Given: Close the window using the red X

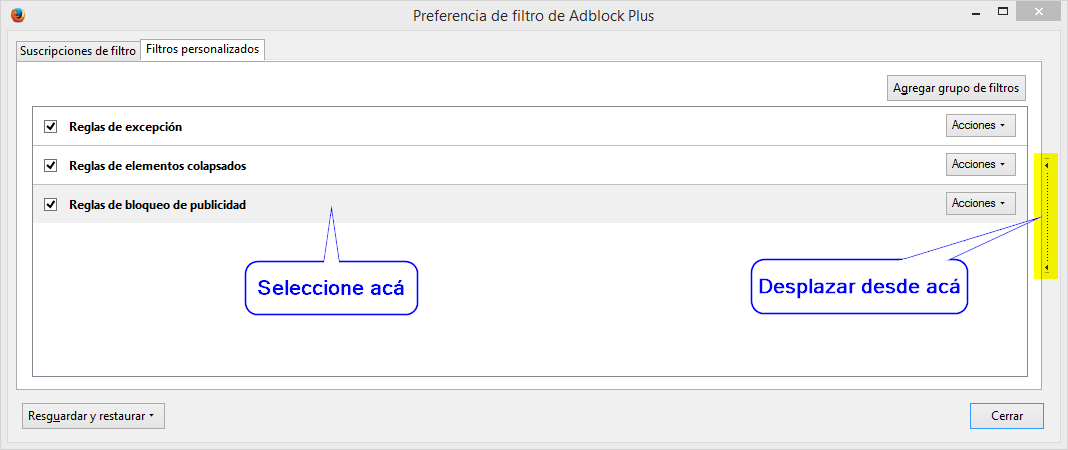Looking at the screenshot, I should 1039,12.
